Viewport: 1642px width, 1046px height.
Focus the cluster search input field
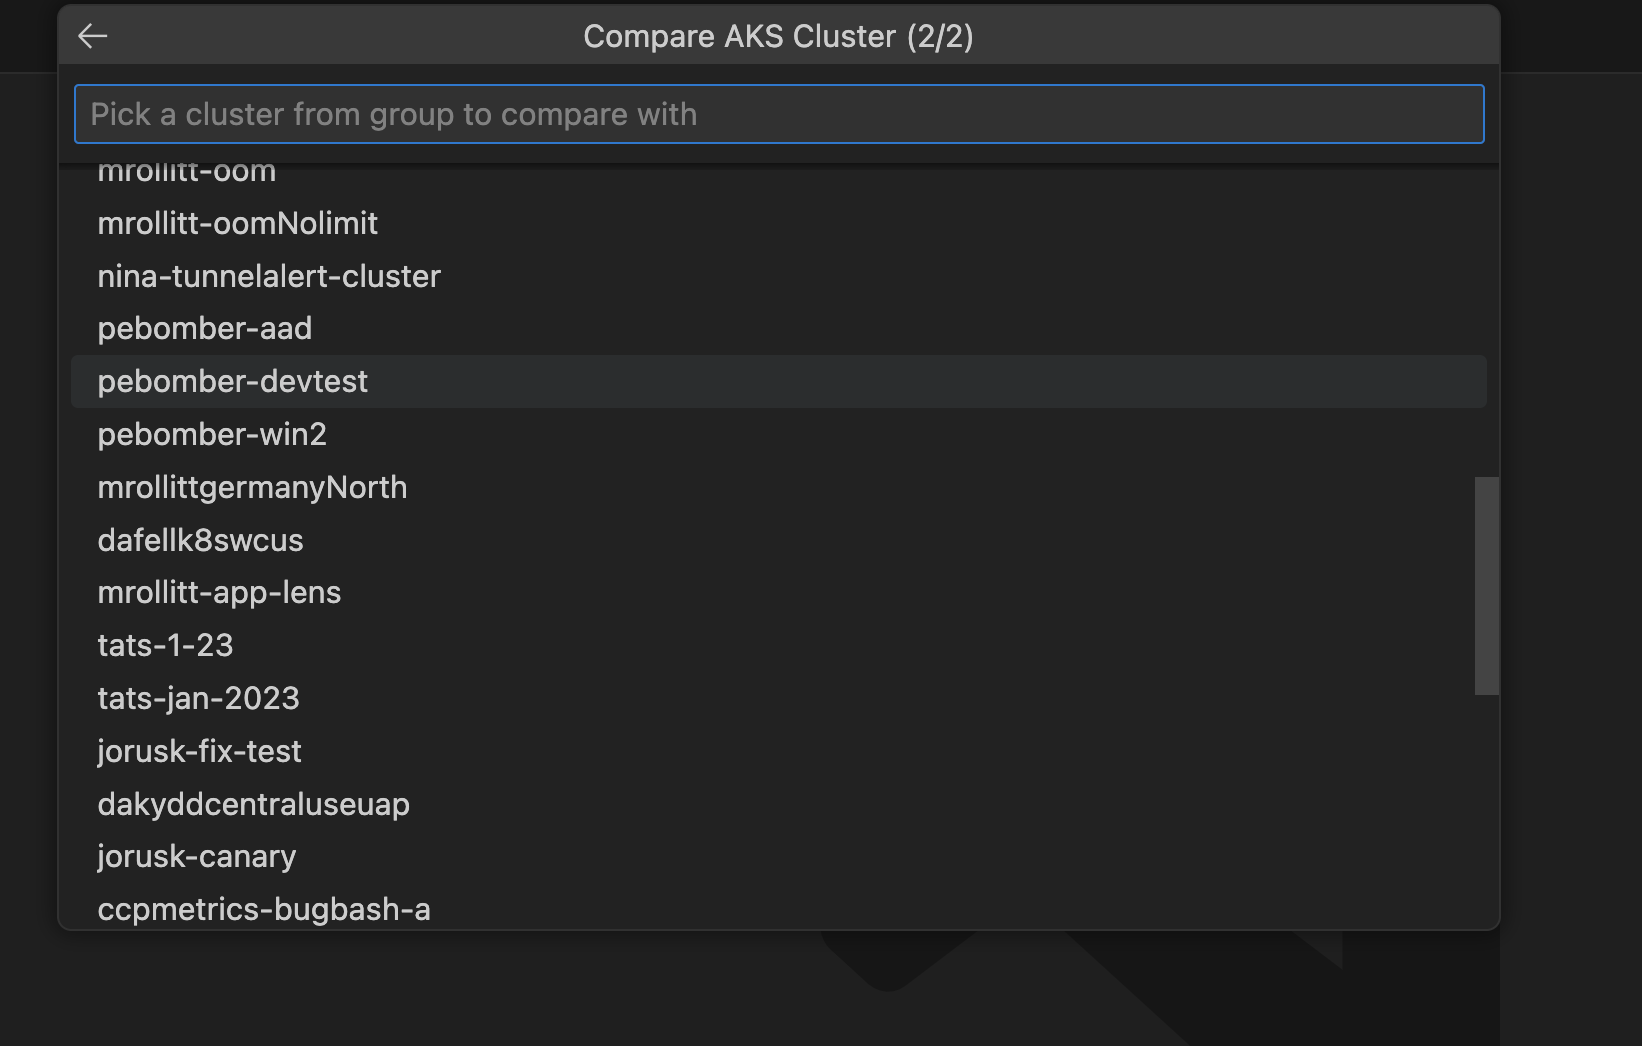779,114
